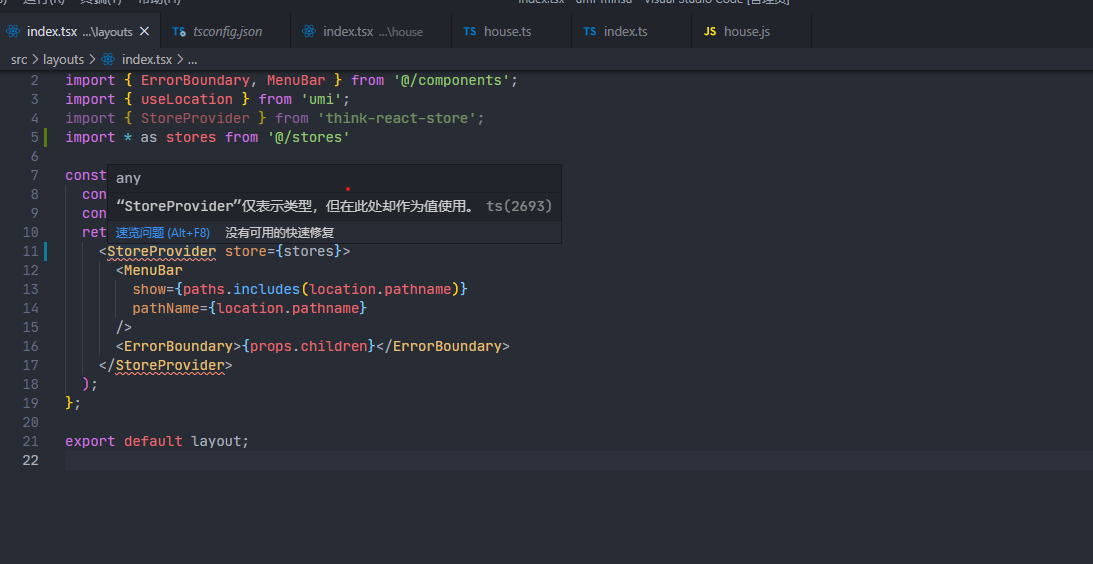This screenshot has width=1093, height=564.
Task: Close the active index.tsx layouts tab
Action: [x=146, y=32]
